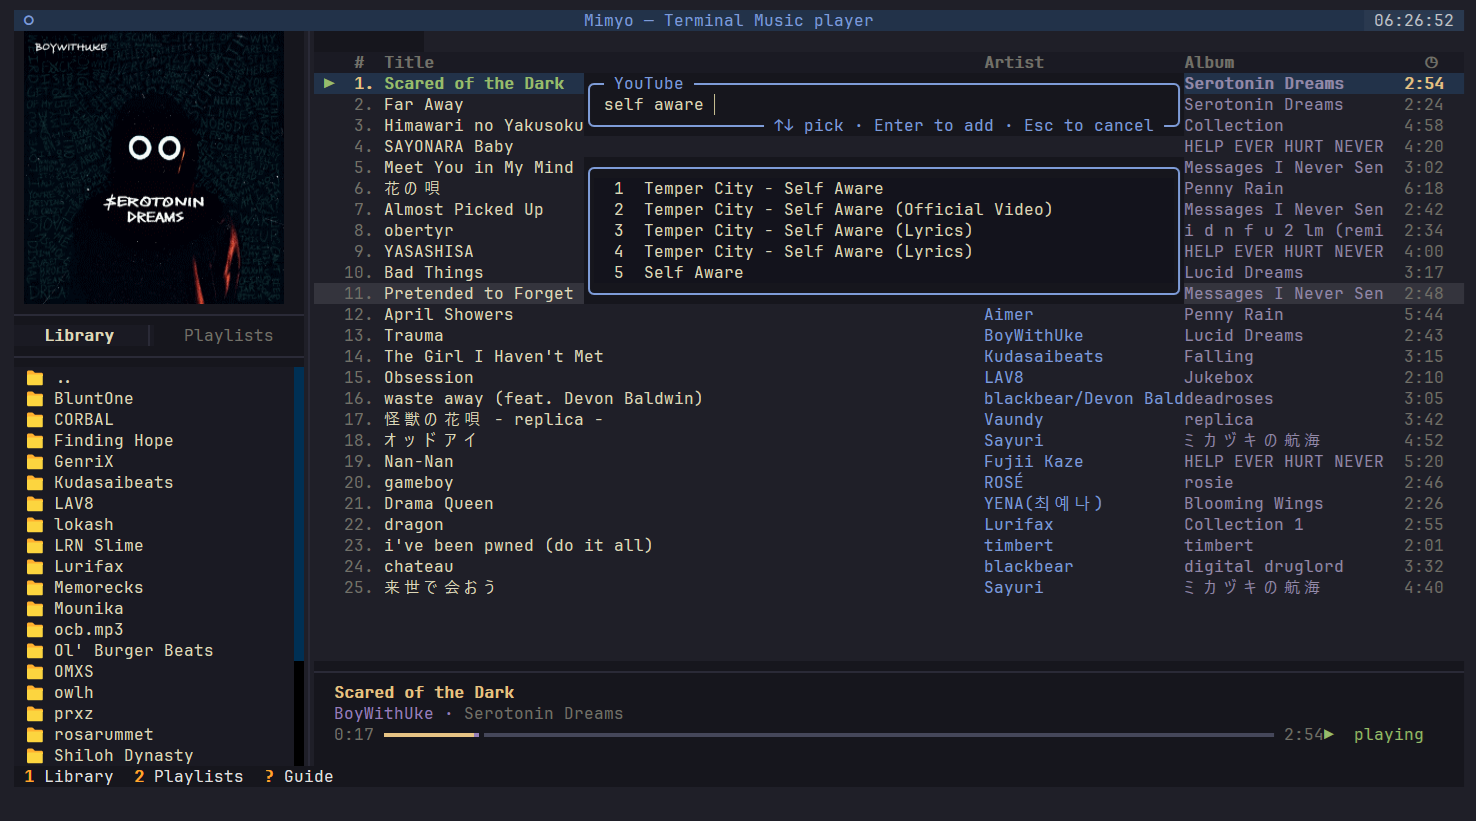Screen dimensions: 1476x821
Task: Click the circle icon in the title bar
Action: coord(29,20)
